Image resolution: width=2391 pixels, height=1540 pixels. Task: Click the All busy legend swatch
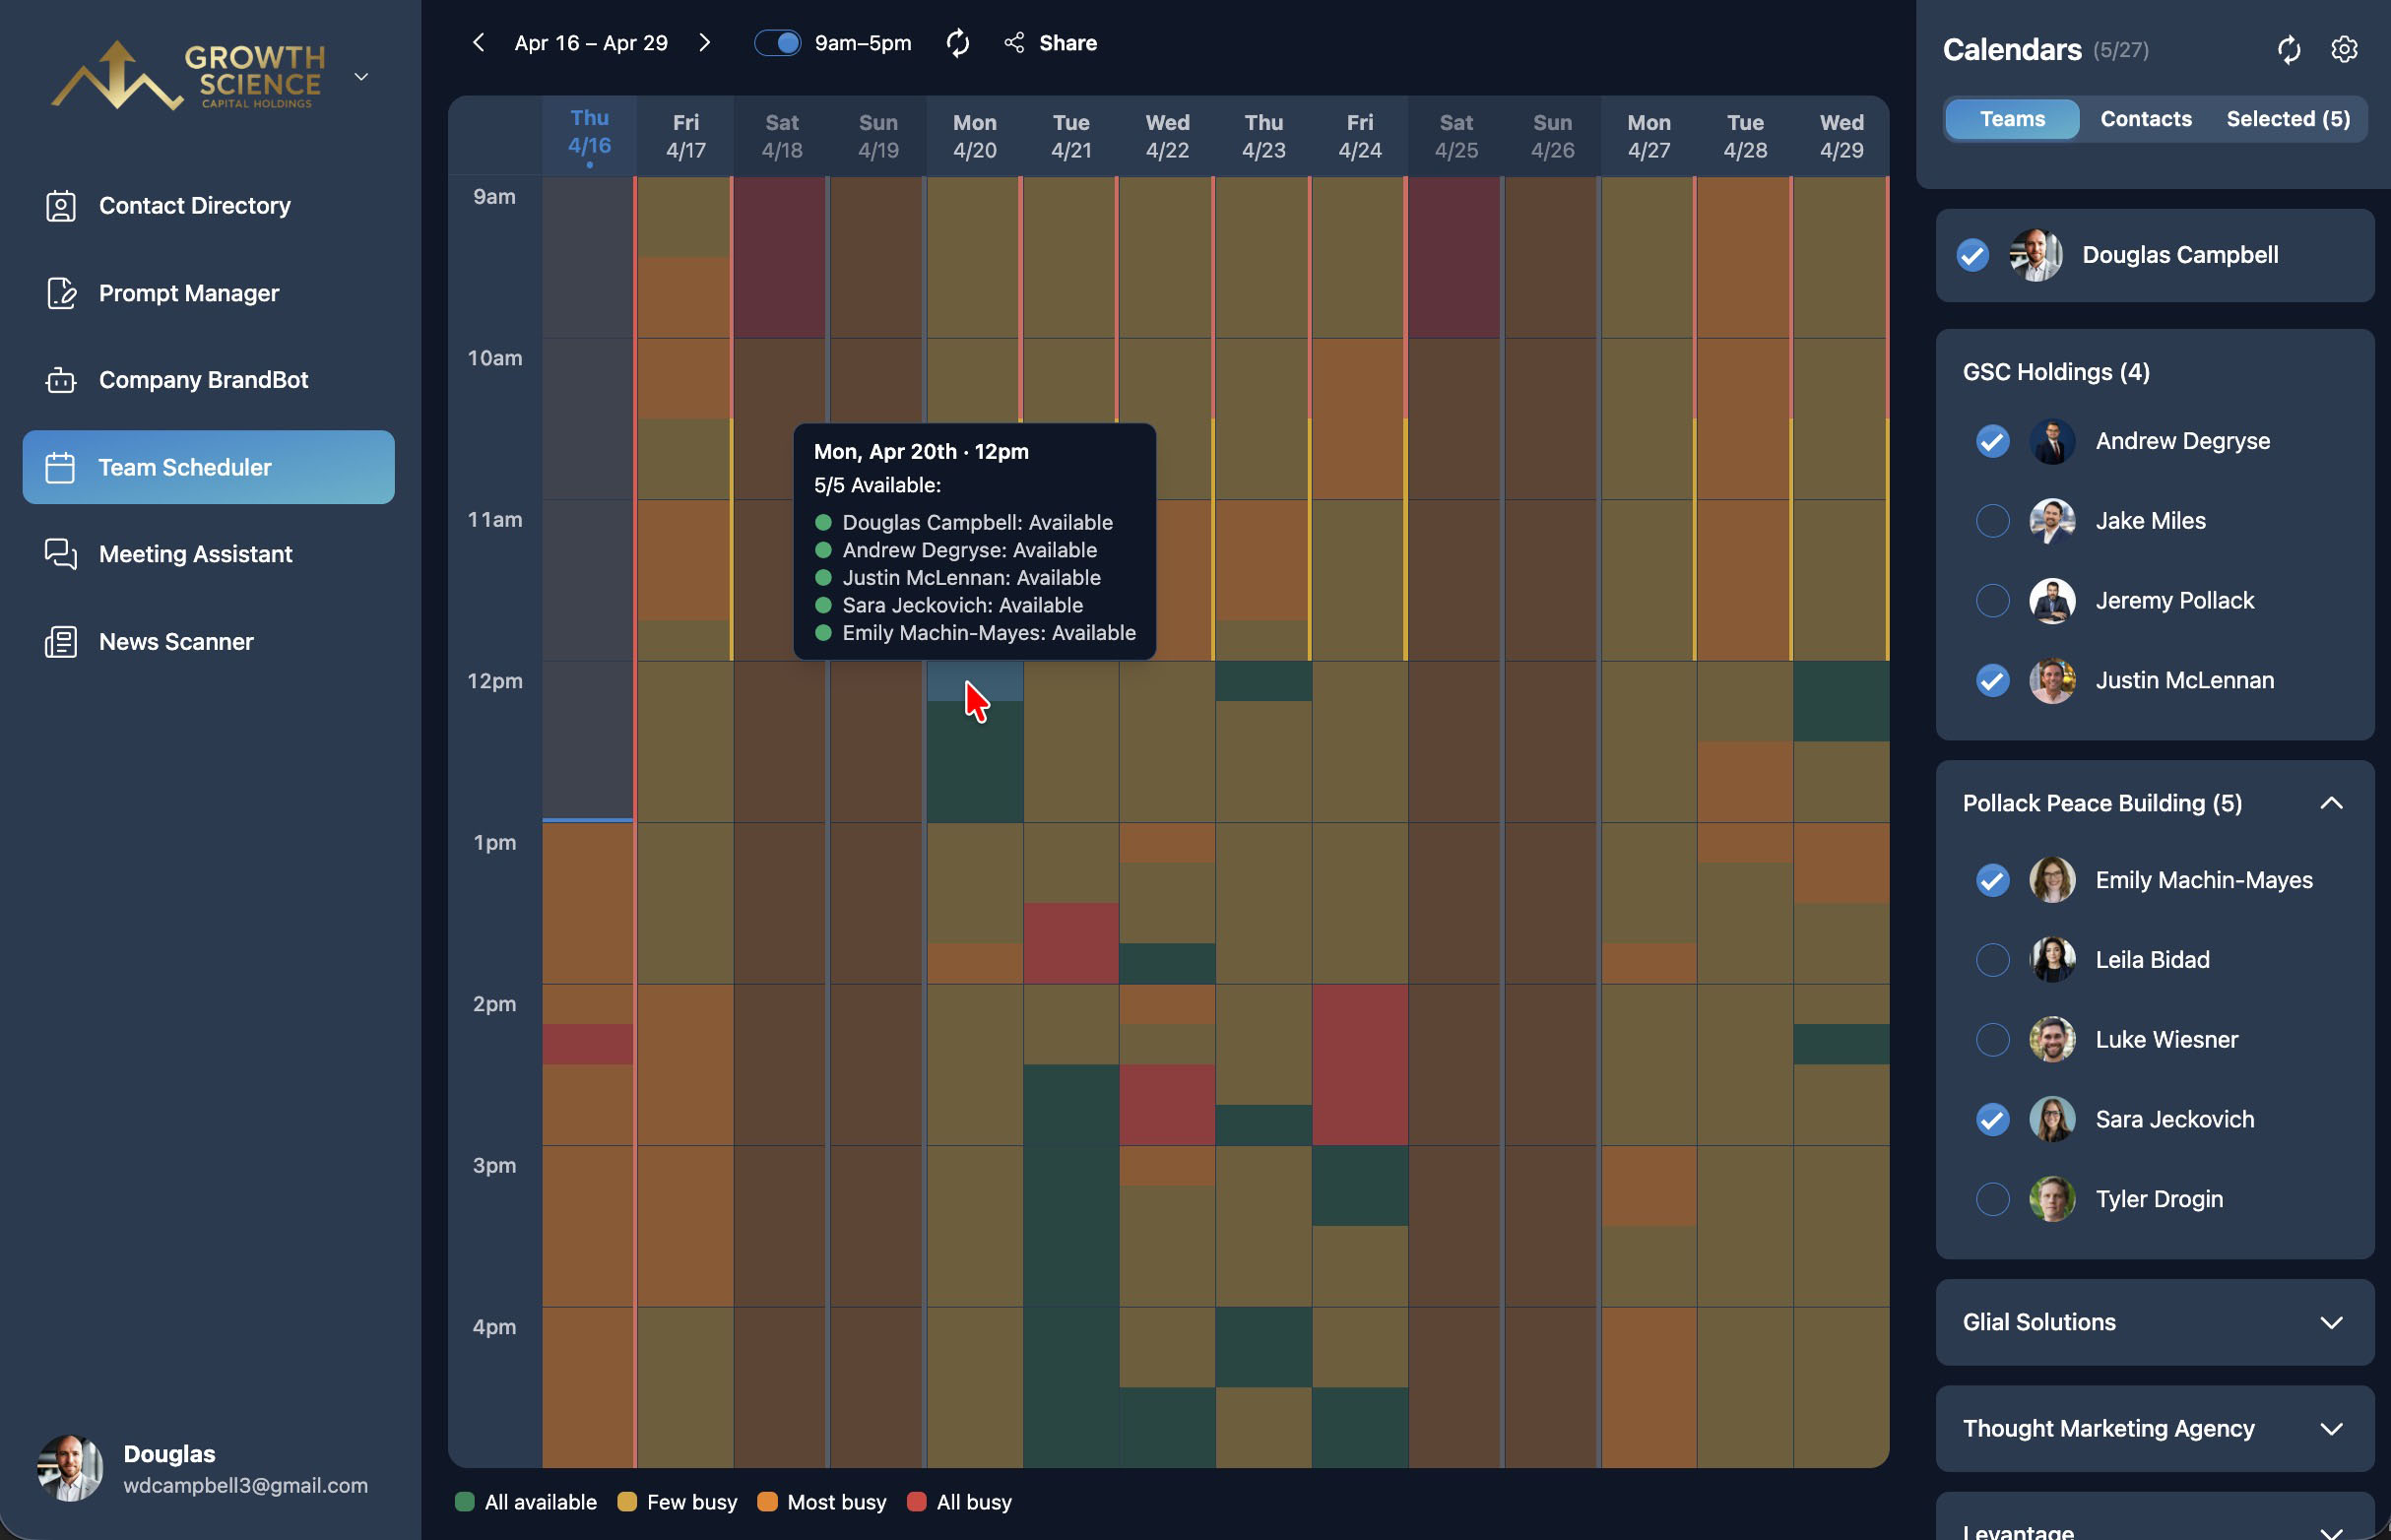click(x=916, y=1502)
